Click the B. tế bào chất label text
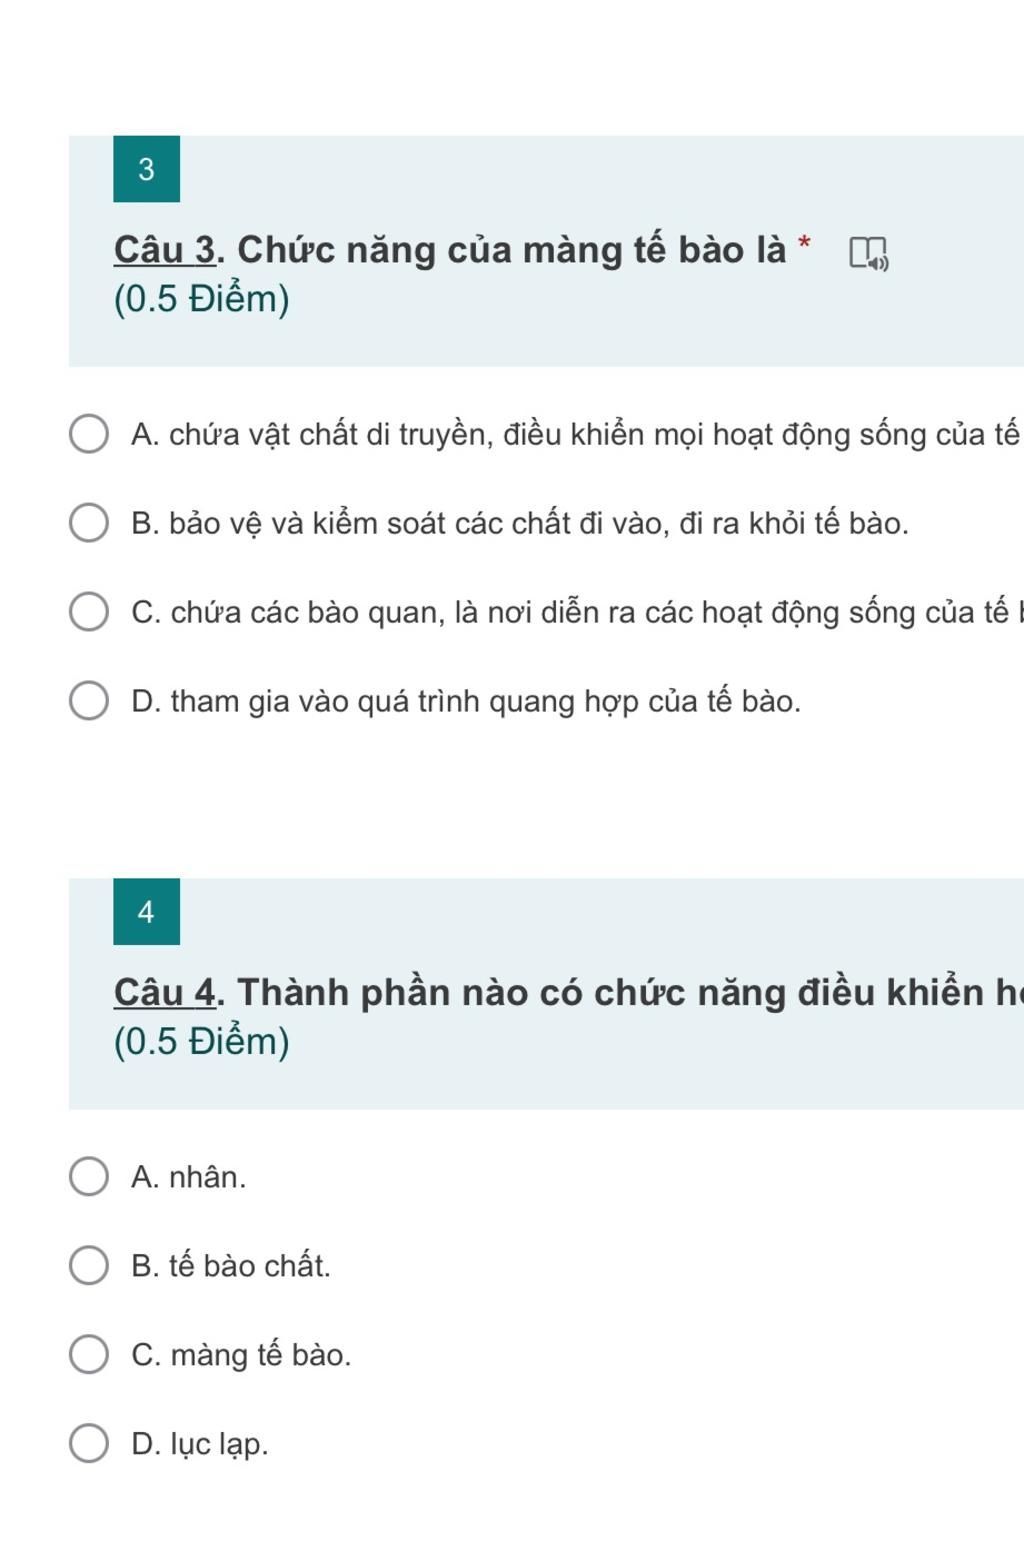 pos(231,1266)
